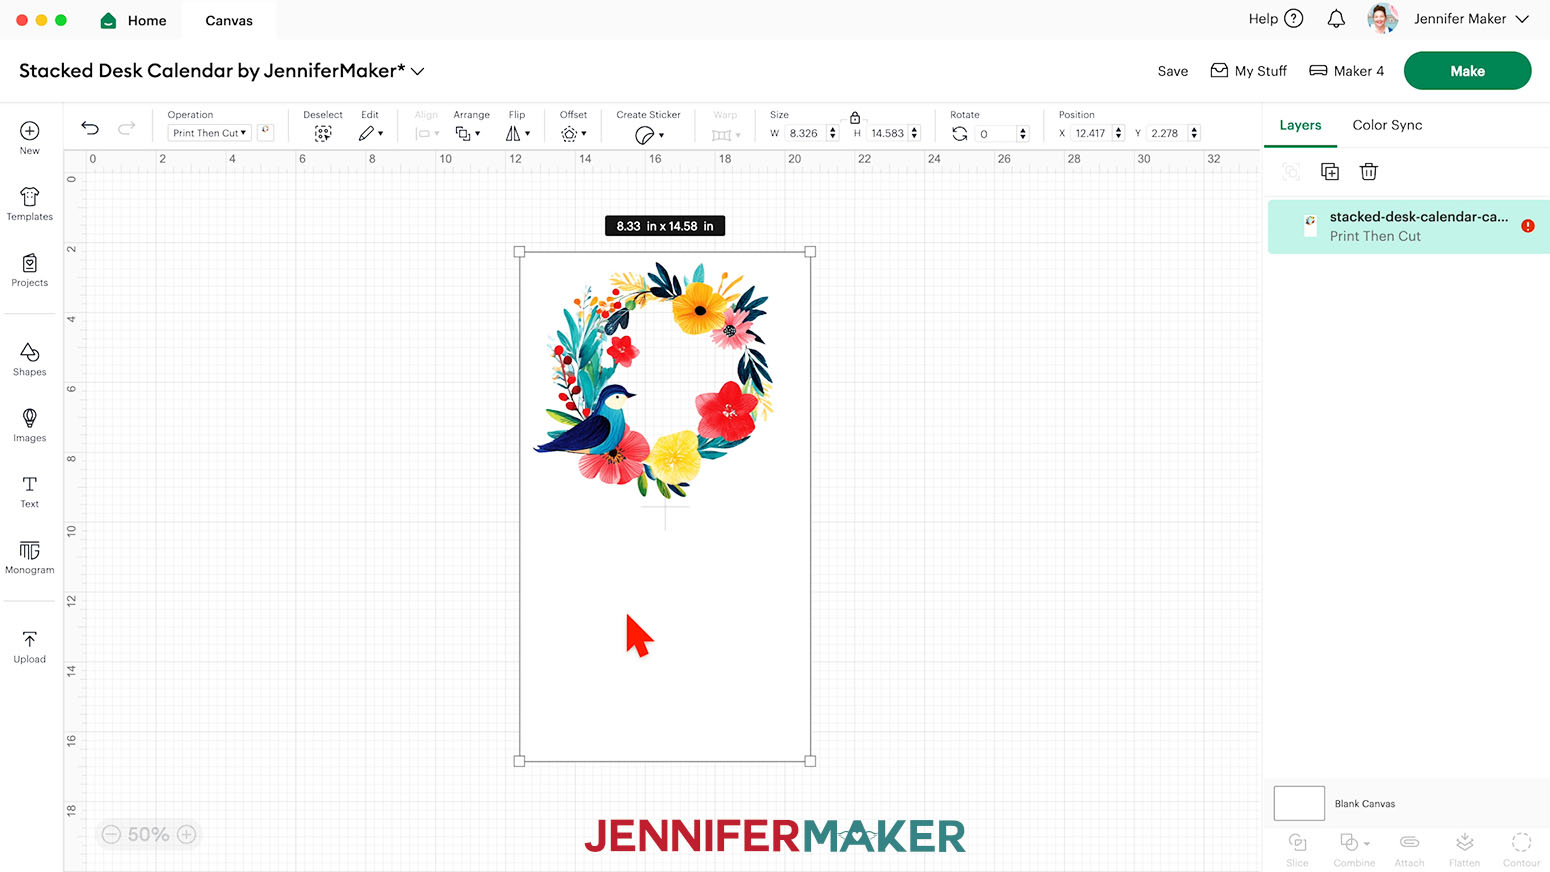
Task: Click the red warning icon on the layer
Action: point(1528,226)
